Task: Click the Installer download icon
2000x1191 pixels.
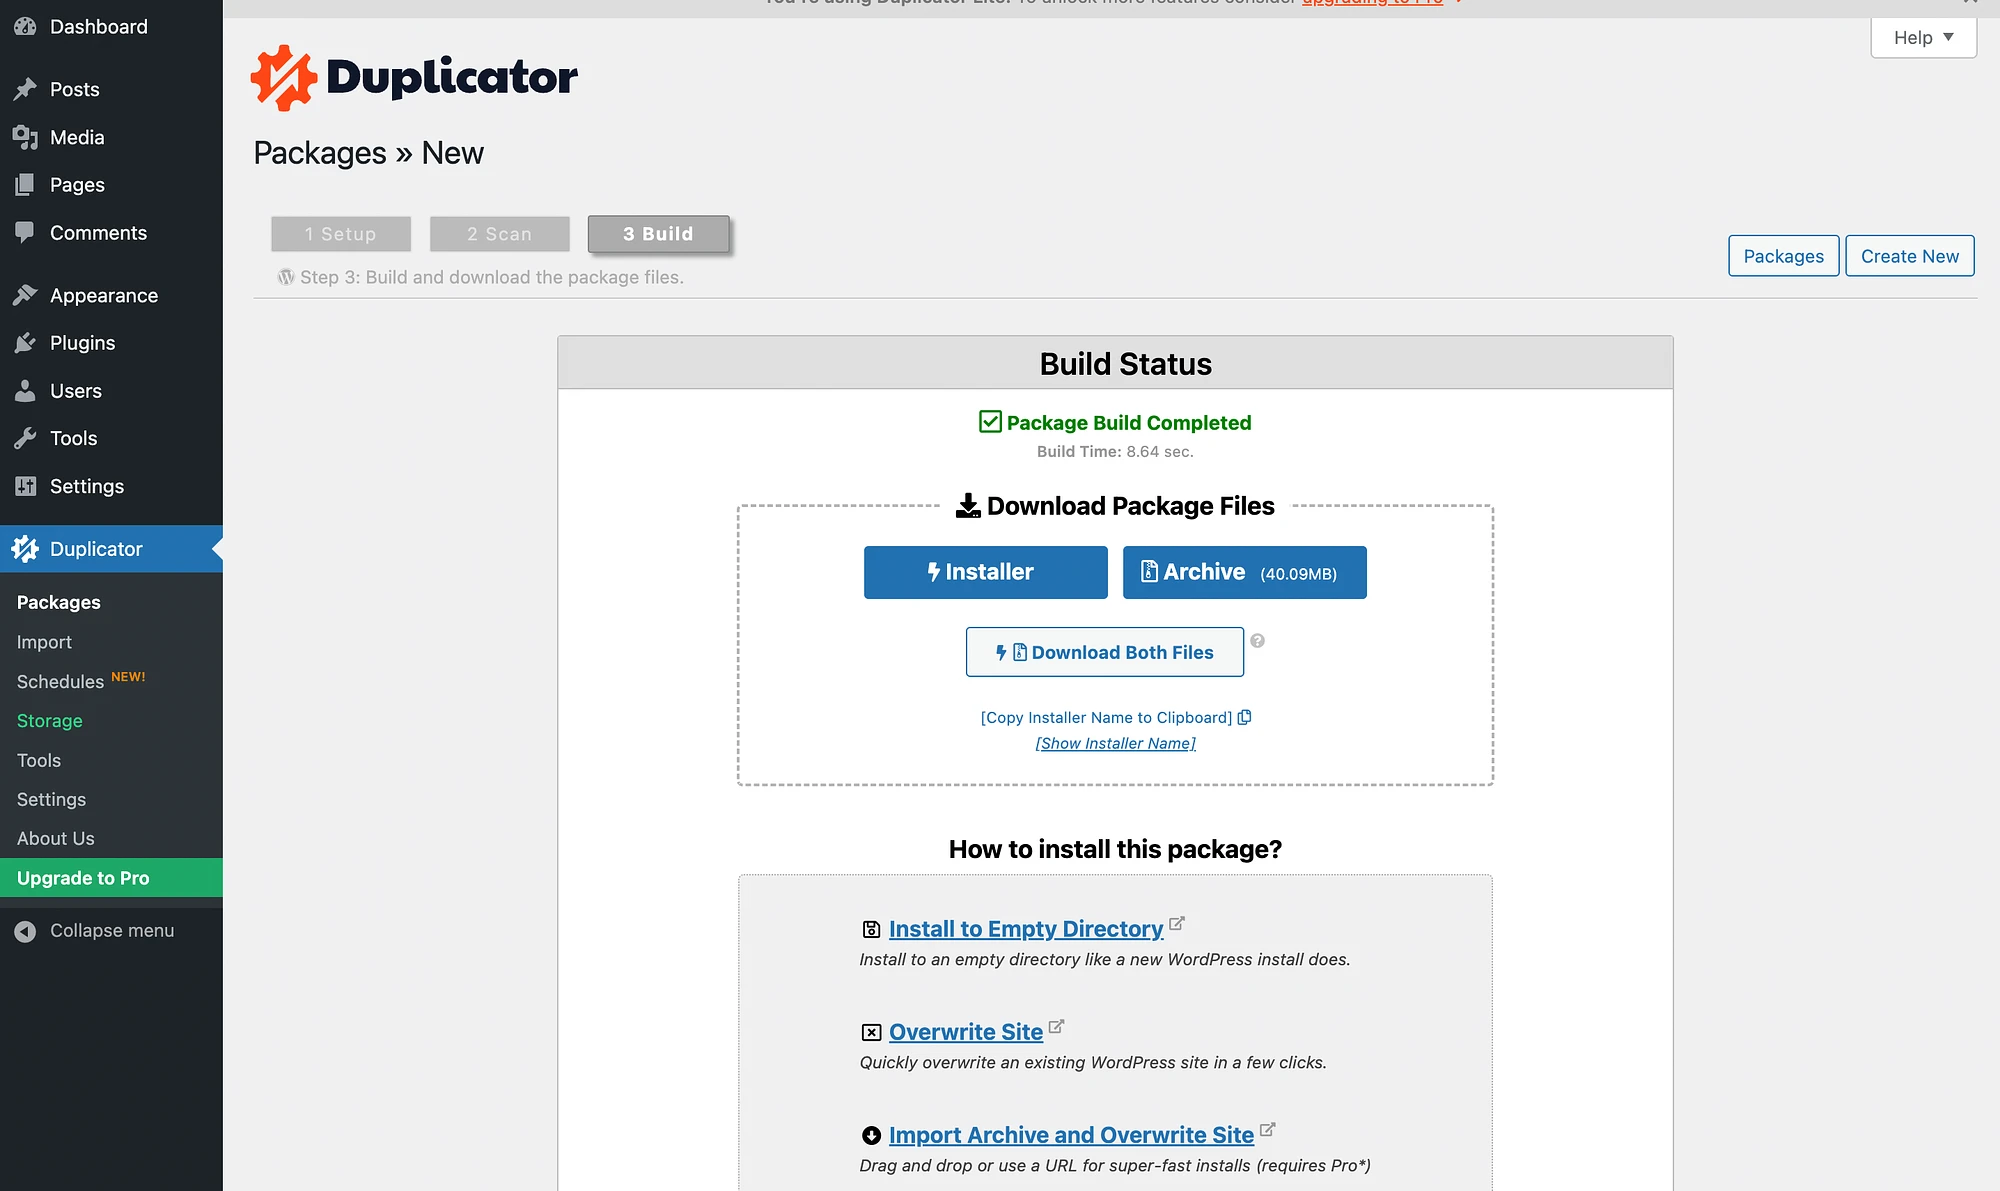Action: tap(985, 571)
